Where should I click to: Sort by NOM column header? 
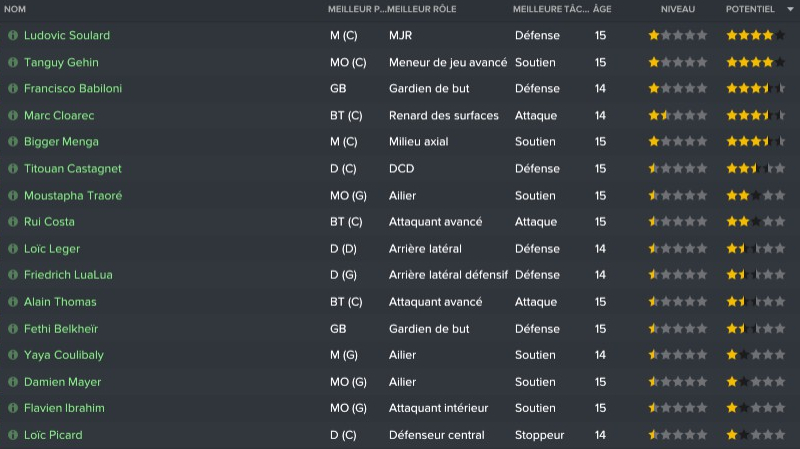click(x=16, y=8)
